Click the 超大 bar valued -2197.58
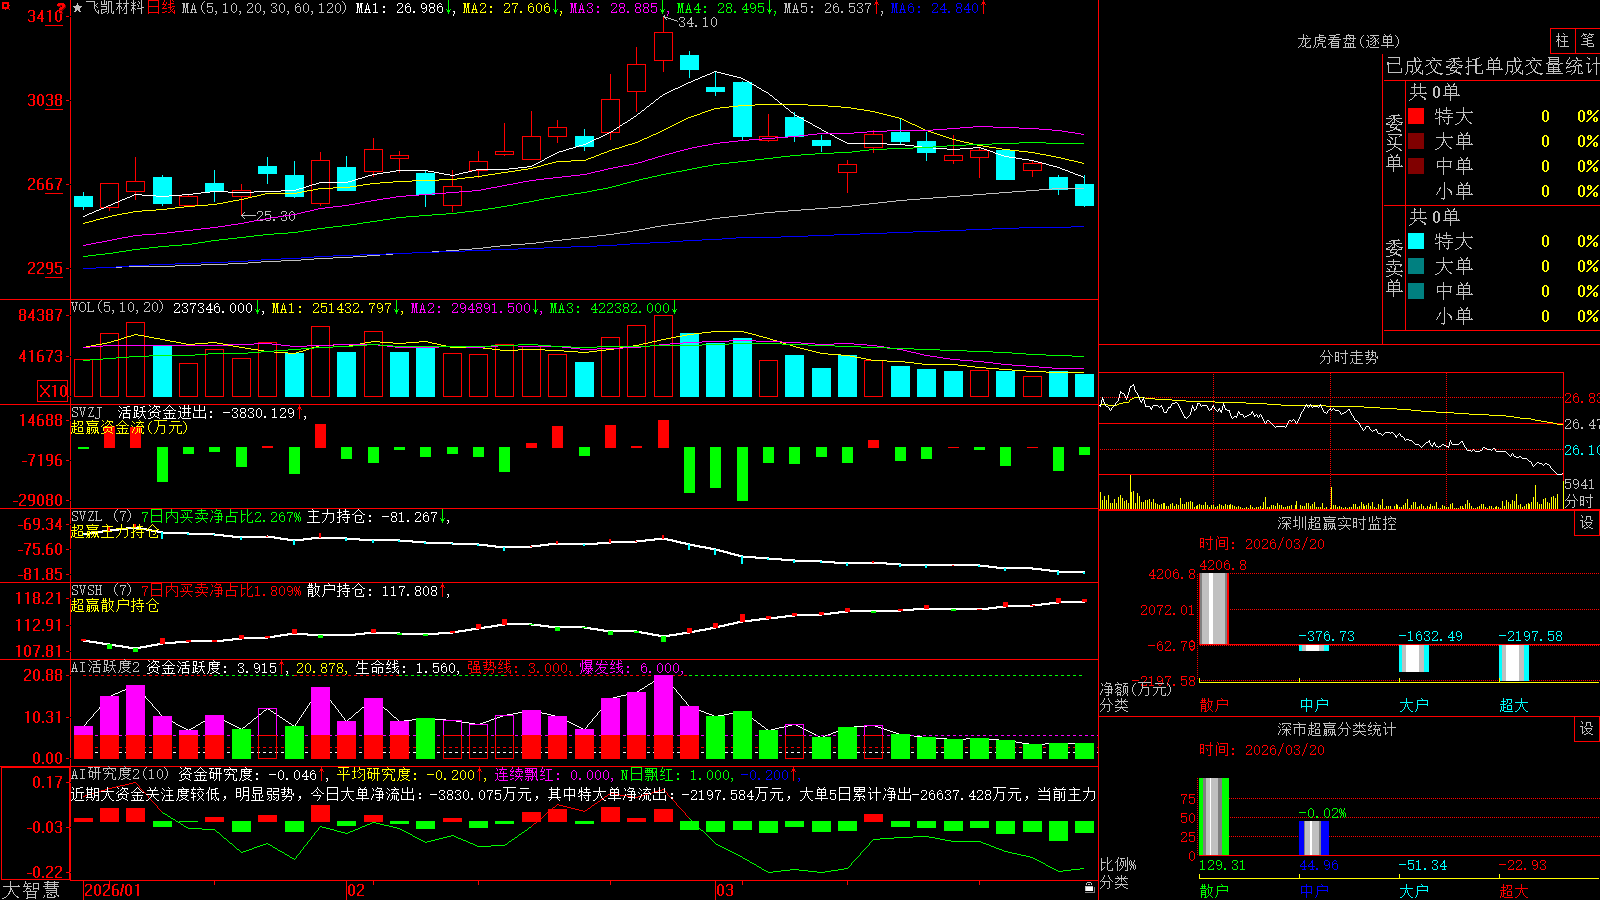 [x=1514, y=663]
